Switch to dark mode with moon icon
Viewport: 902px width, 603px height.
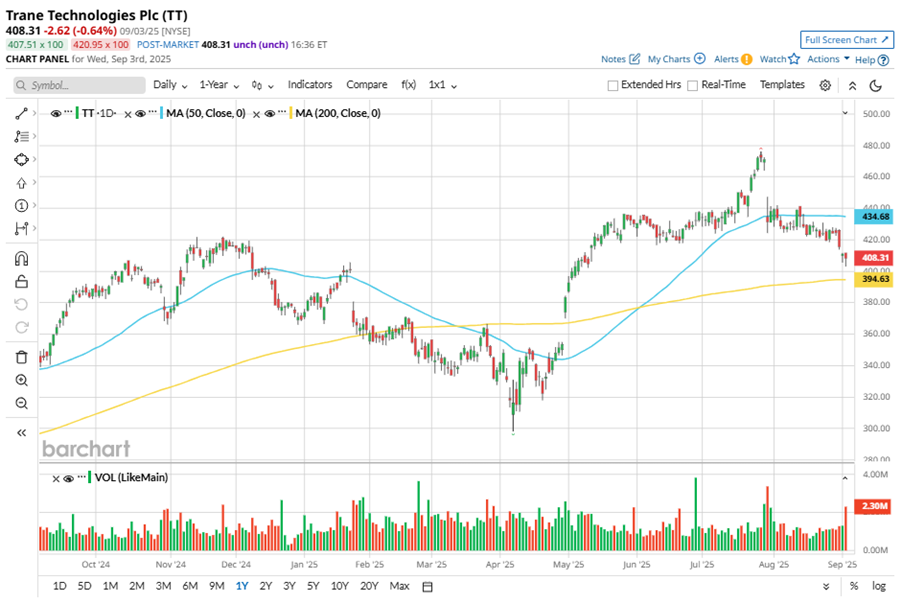(x=876, y=85)
